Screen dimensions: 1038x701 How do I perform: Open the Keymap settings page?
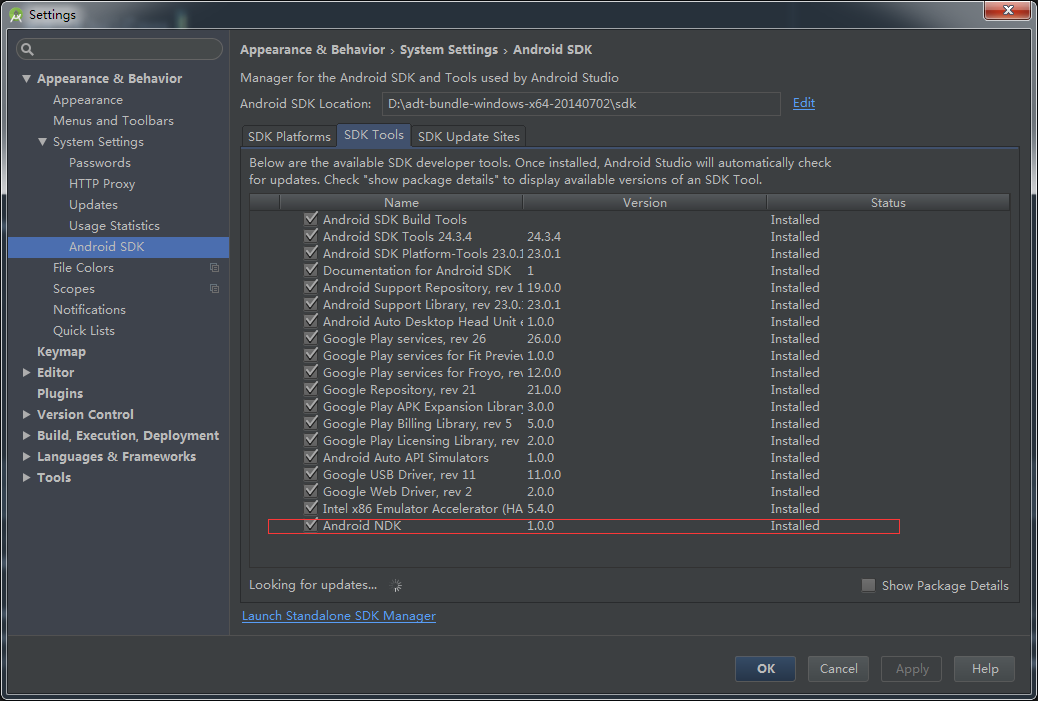click(x=62, y=351)
